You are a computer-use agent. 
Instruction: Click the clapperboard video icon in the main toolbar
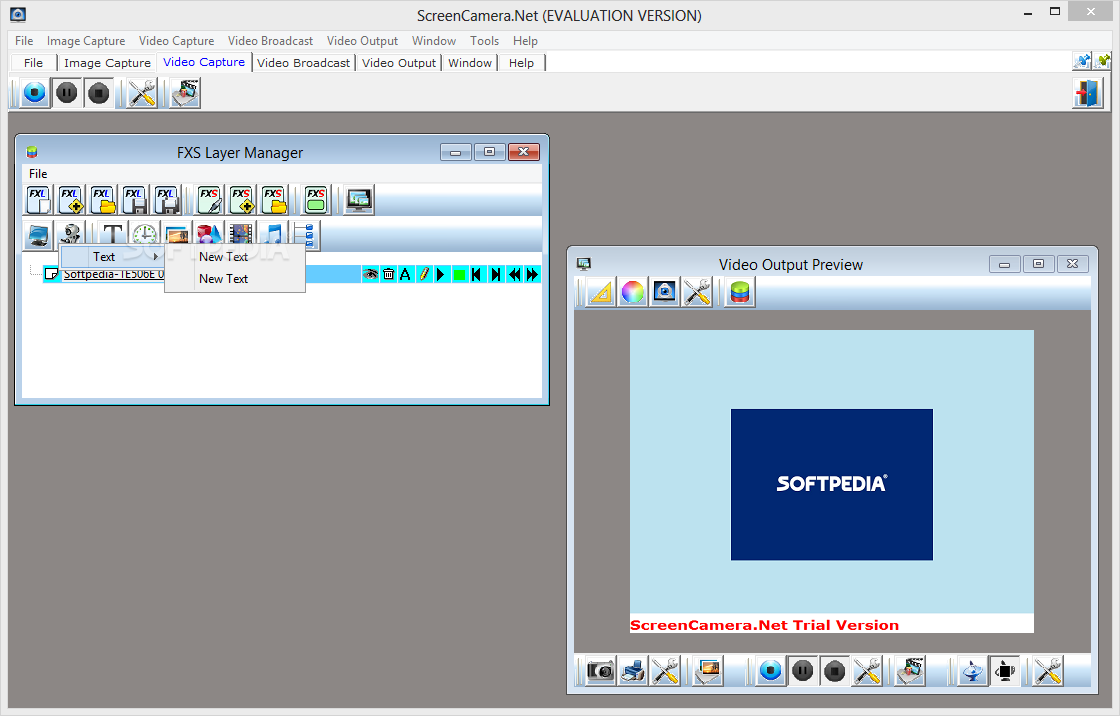coord(185,93)
